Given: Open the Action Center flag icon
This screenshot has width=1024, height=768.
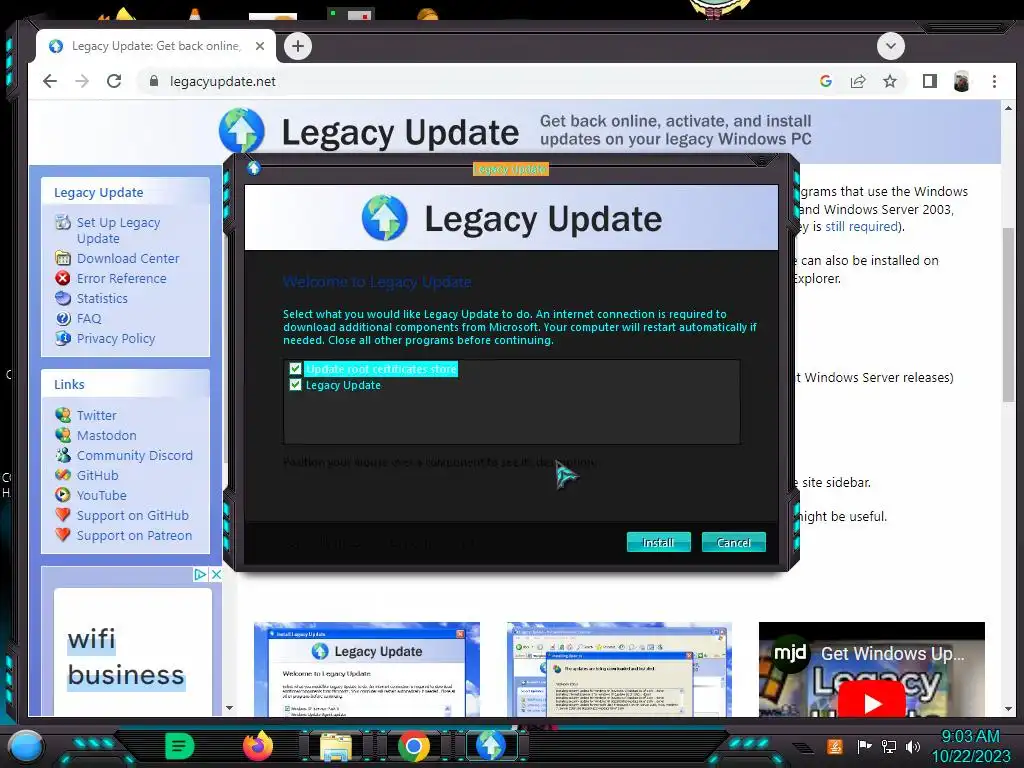Looking at the screenshot, I should (x=864, y=746).
